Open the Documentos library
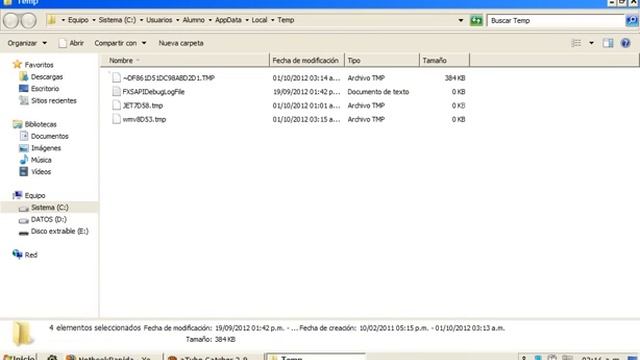Viewport: 640px width, 360px height. (x=49, y=136)
